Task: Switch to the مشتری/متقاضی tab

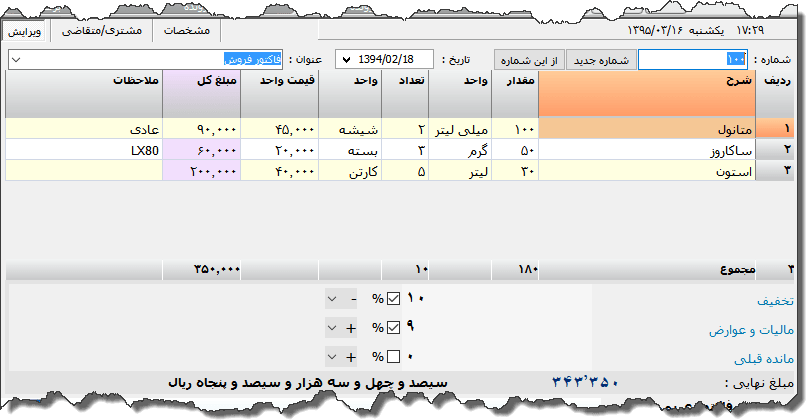Action: (x=102, y=31)
